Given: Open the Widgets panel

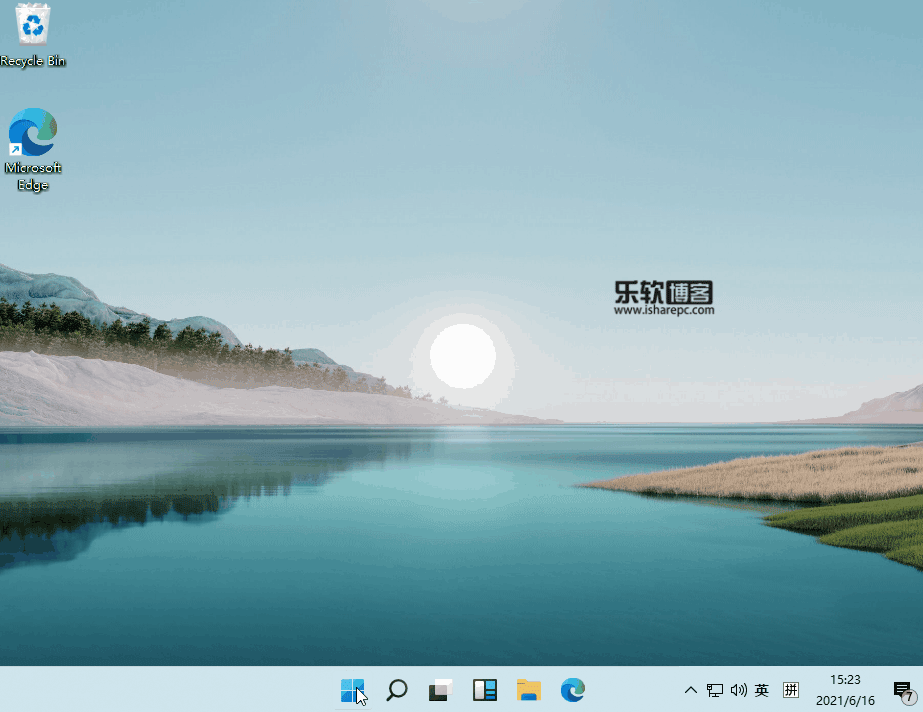Looking at the screenshot, I should (x=484, y=690).
